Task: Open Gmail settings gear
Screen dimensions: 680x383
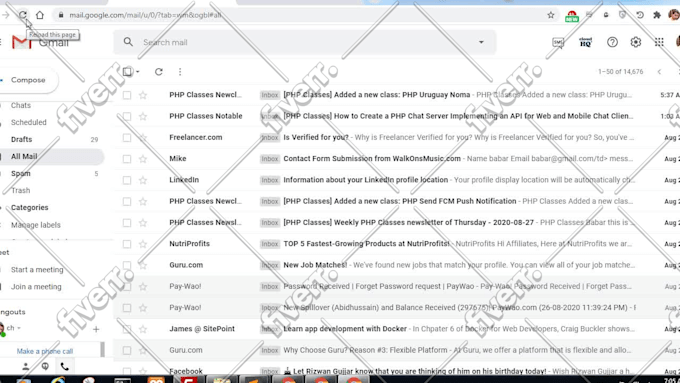Action: [x=636, y=42]
